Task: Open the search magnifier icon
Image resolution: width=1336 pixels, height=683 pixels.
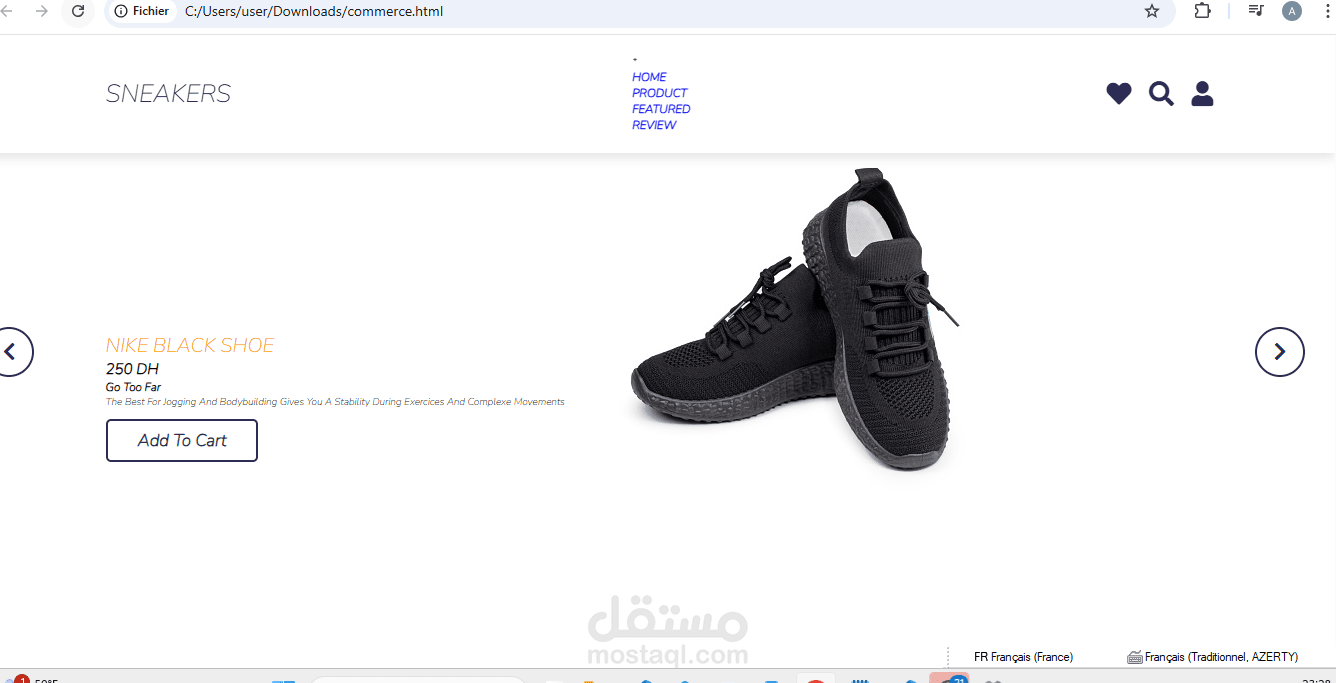Action: 1161,94
